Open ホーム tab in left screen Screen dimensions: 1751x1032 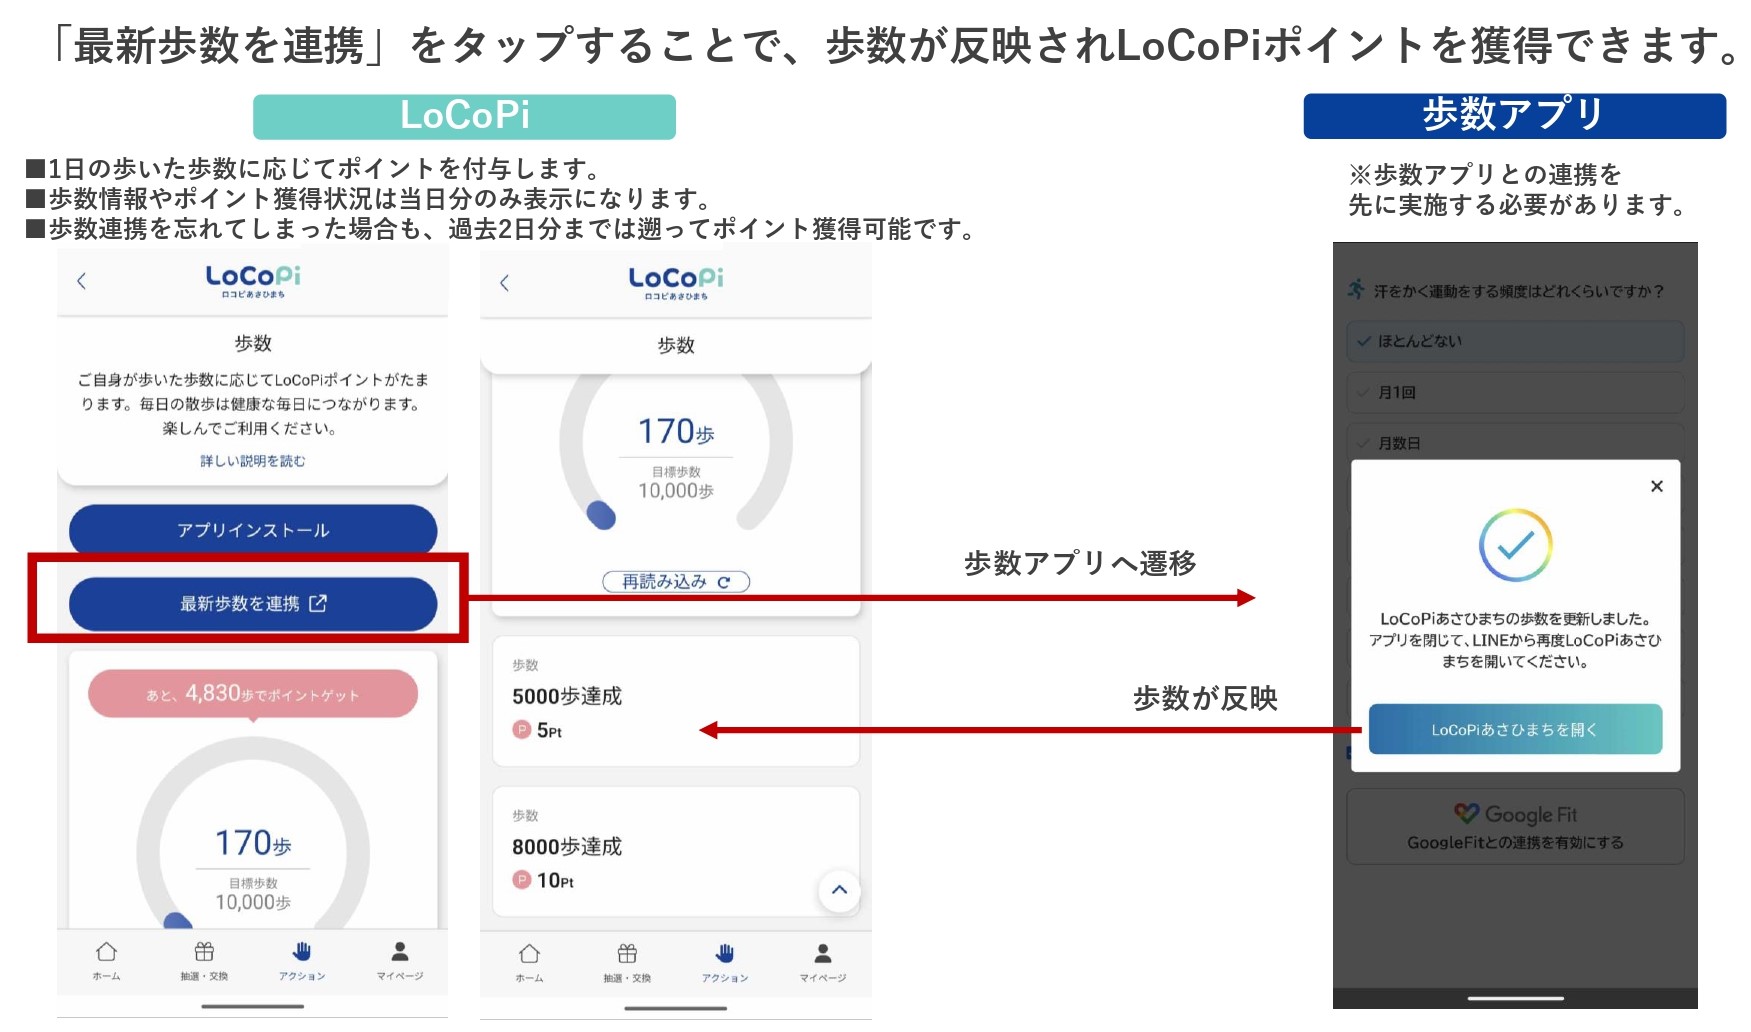point(106,961)
